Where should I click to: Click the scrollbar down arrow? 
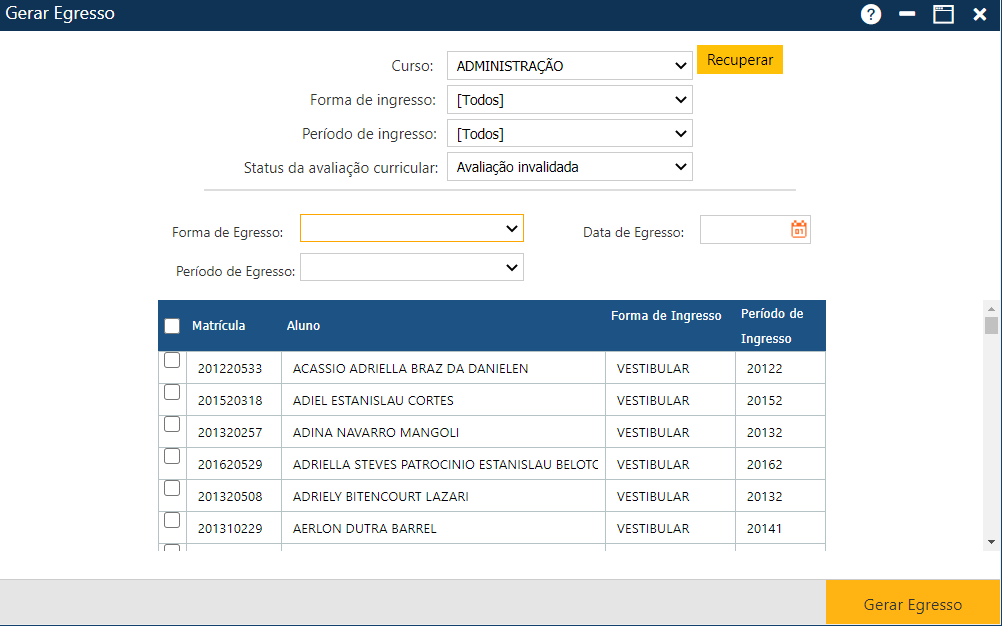click(x=991, y=541)
